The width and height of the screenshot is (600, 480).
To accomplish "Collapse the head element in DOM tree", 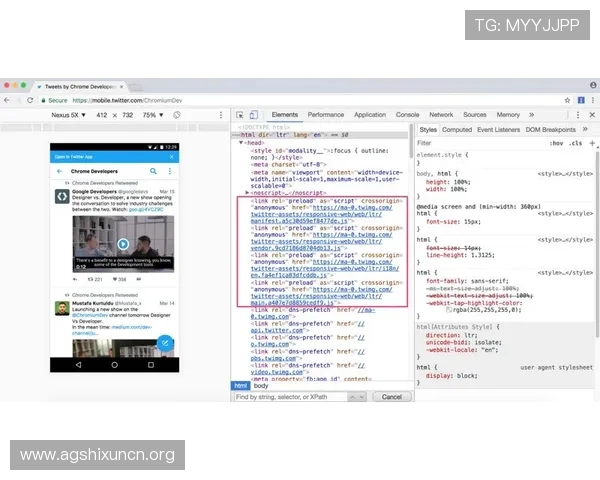I will coord(240,143).
